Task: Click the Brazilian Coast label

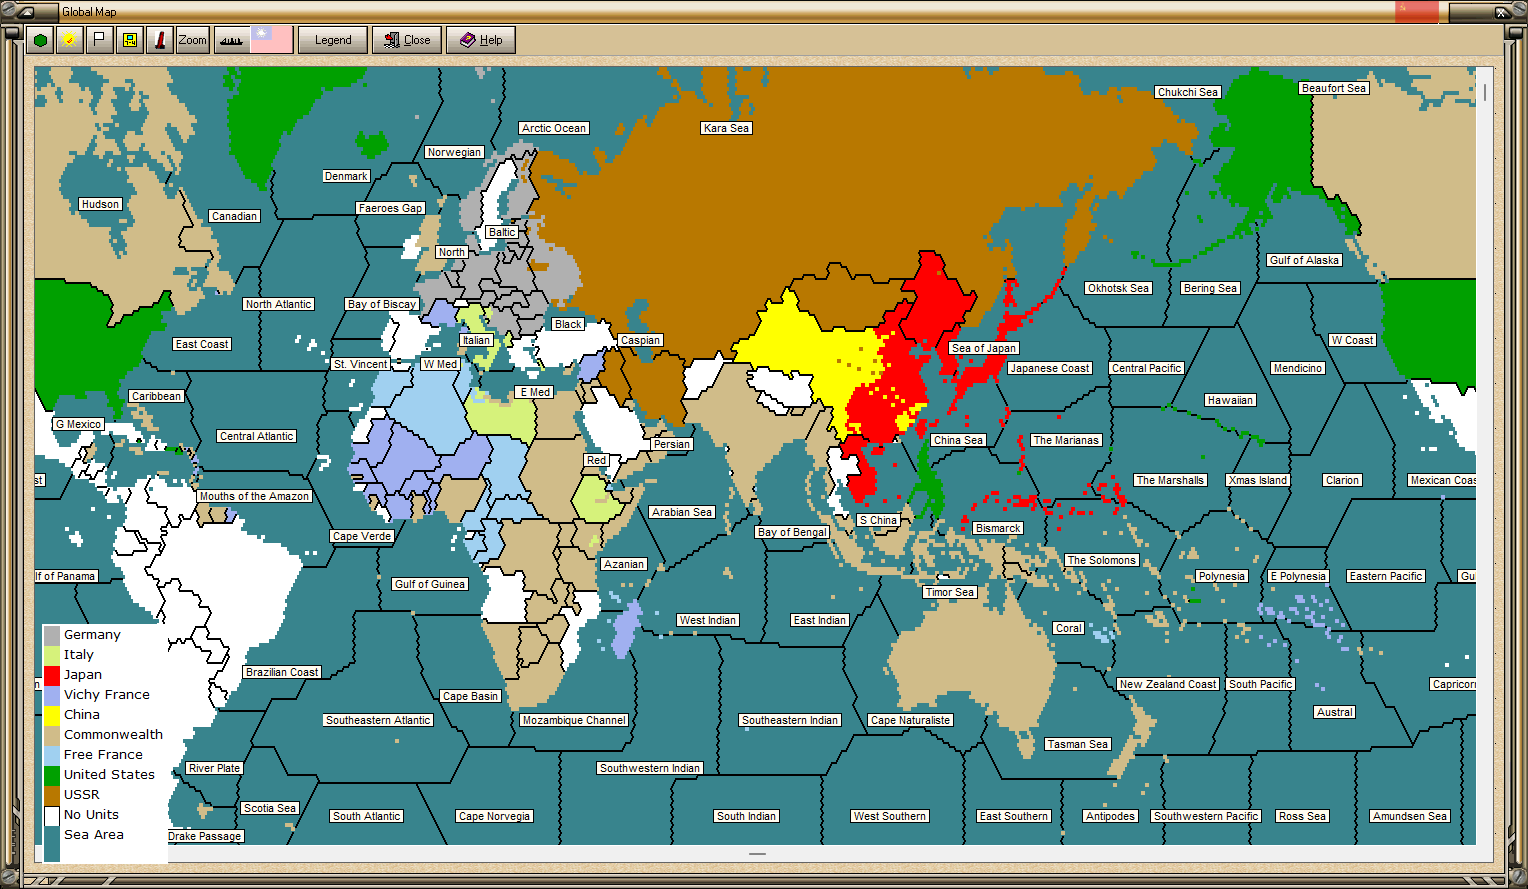Action: point(282,672)
